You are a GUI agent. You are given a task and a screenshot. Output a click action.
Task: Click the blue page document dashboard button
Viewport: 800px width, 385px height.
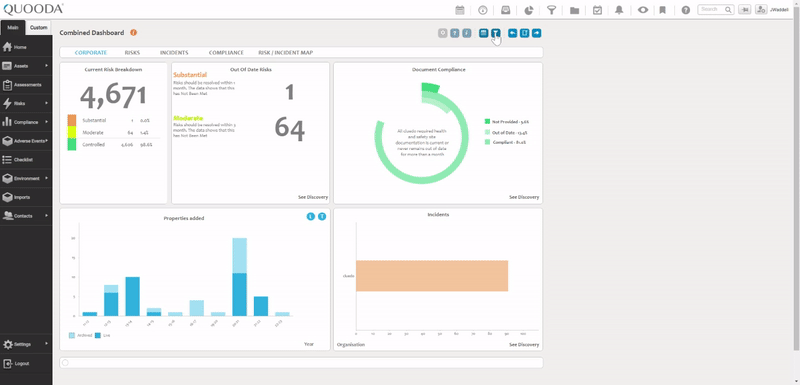pos(524,33)
